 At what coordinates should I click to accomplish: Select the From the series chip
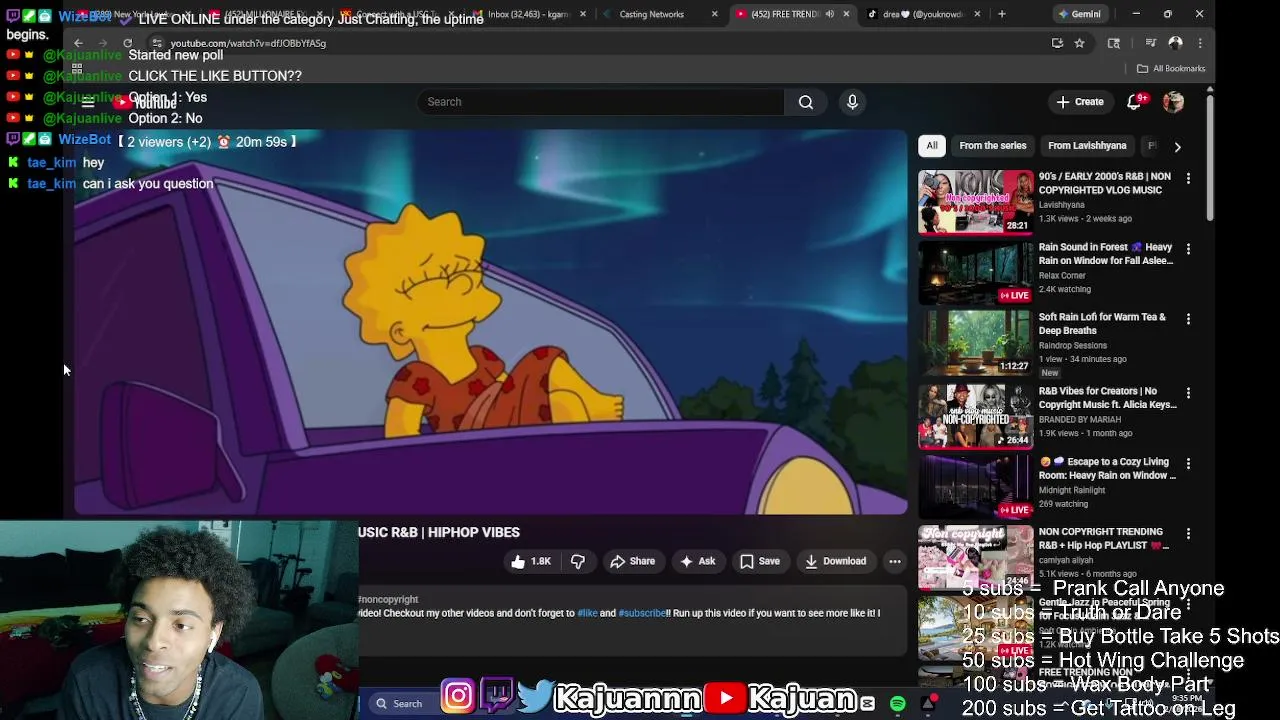coord(993,146)
